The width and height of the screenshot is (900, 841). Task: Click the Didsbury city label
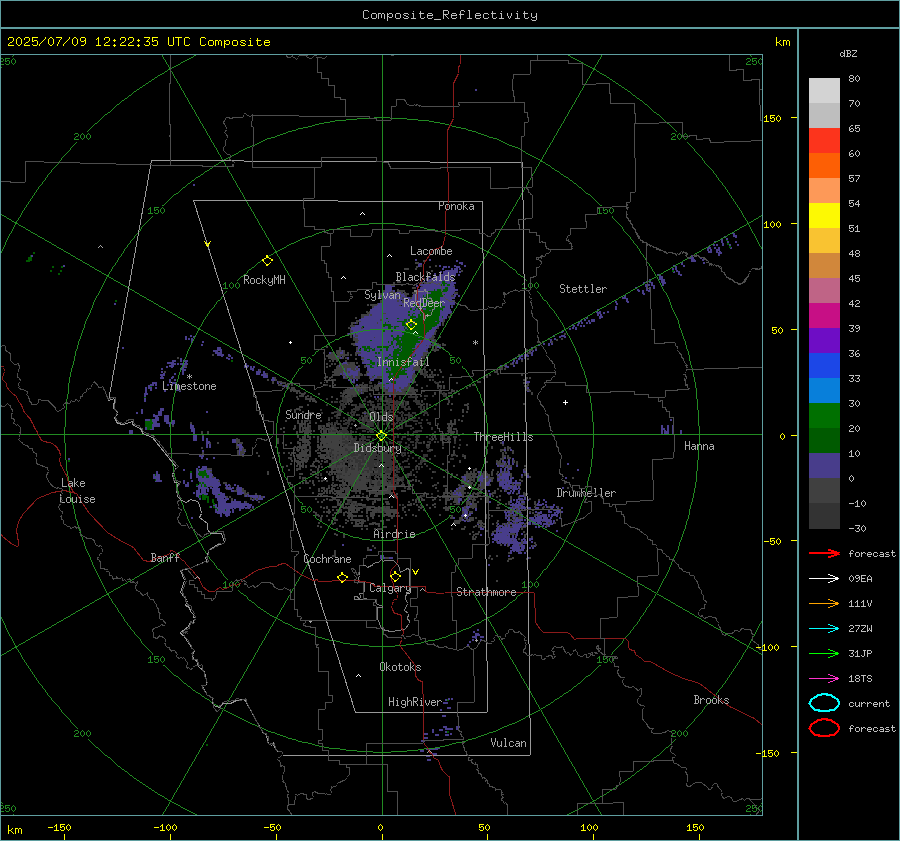pos(378,448)
